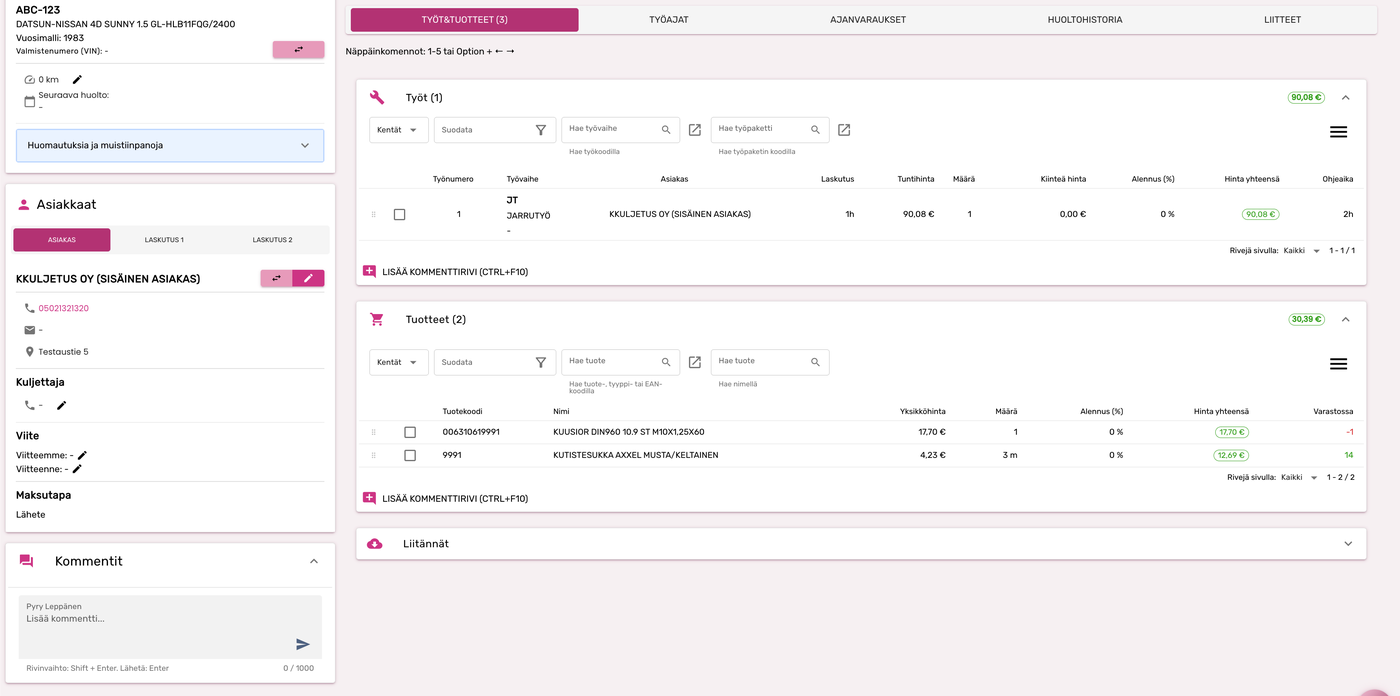Click search icon in Hae nimellä field
Screen dimensions: 1400x696
coord(815,362)
